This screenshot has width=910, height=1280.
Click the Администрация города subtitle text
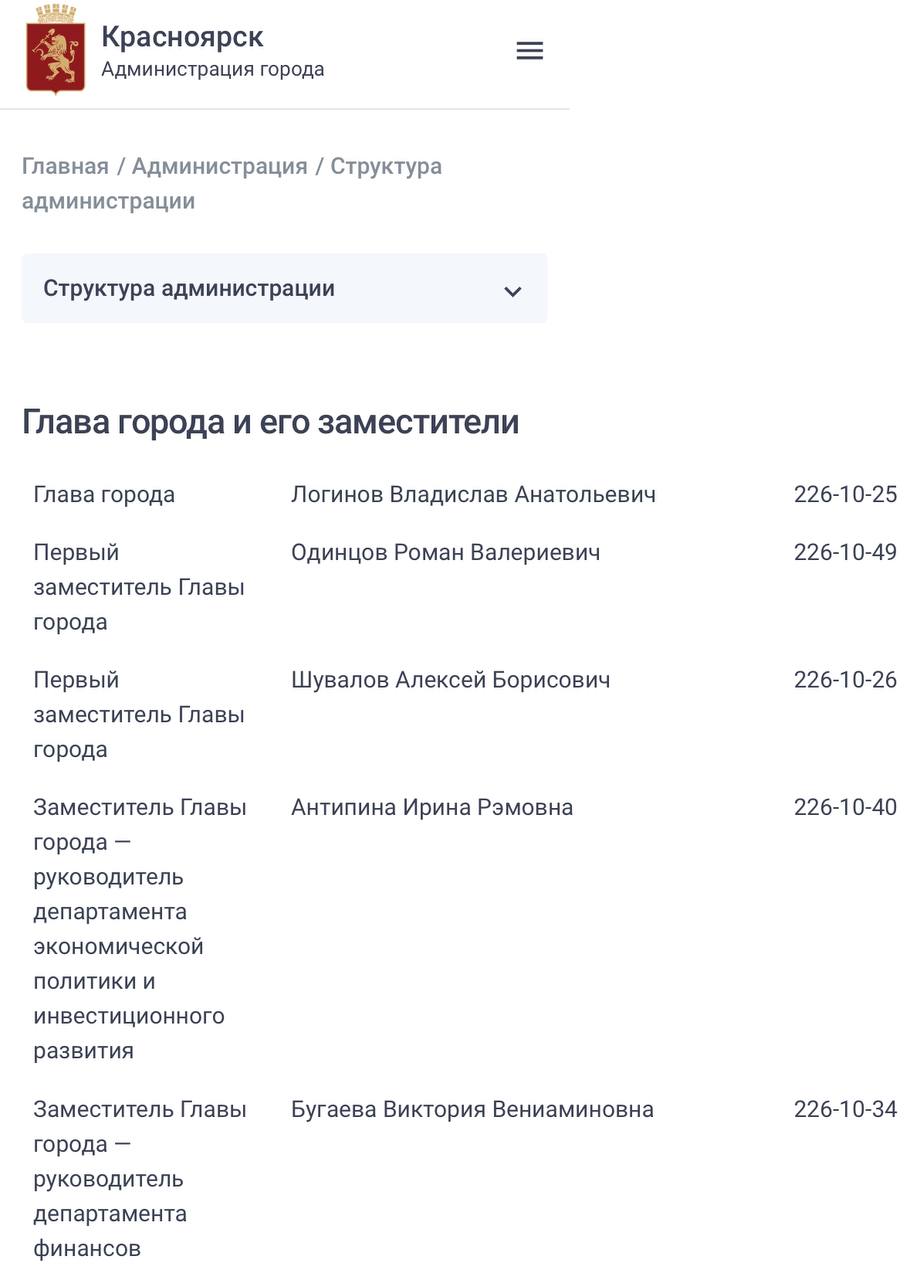[x=212, y=70]
